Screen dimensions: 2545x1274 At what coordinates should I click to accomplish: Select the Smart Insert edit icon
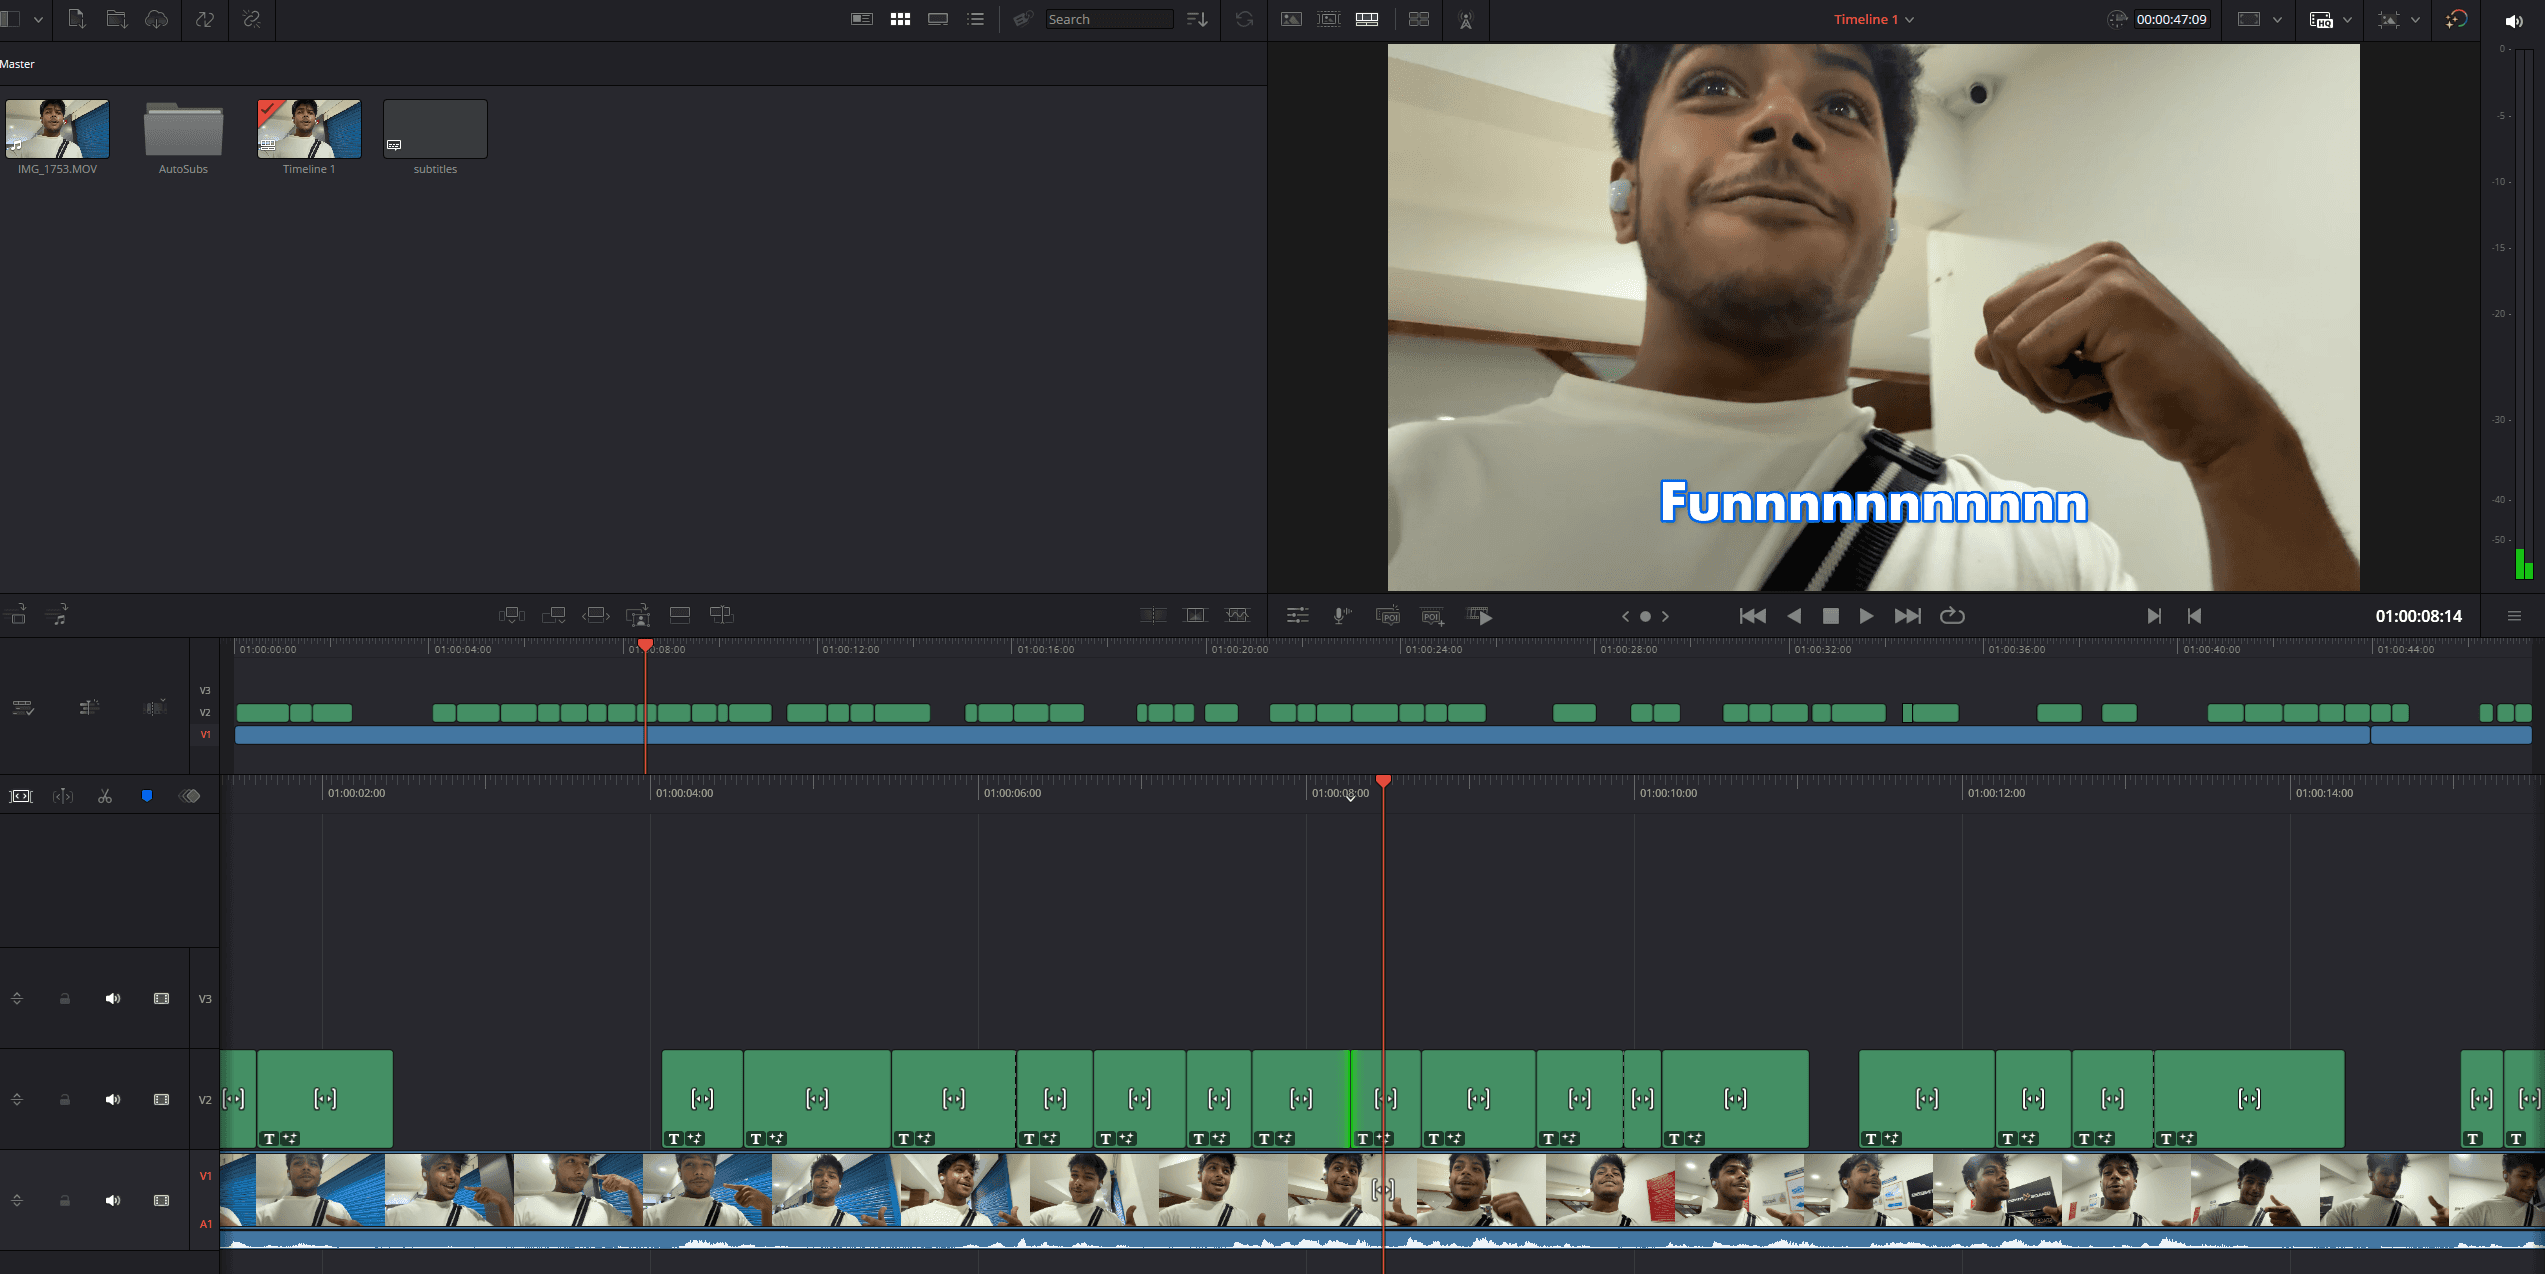click(x=511, y=615)
